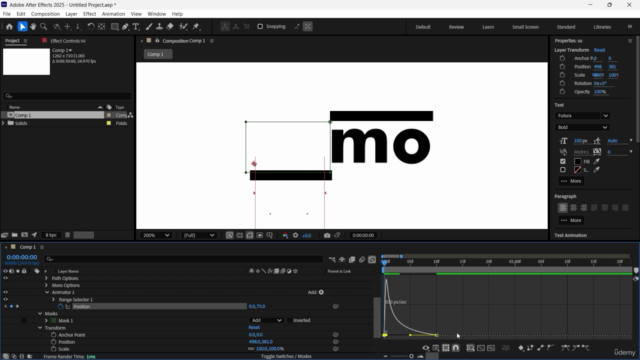Expand Path Options in timeline
Screen dimensions: 640x360
(x=46, y=278)
